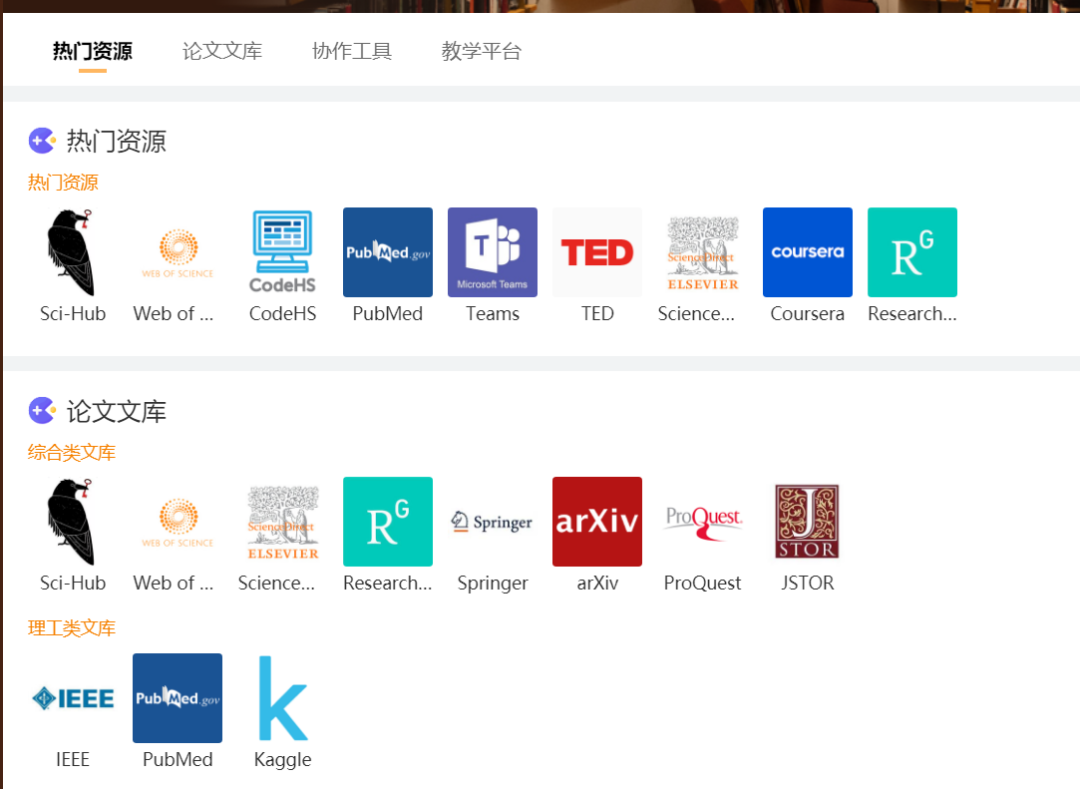Click the large 论文文库 section heading
Screen dimensions: 1080x789
[x=116, y=411]
